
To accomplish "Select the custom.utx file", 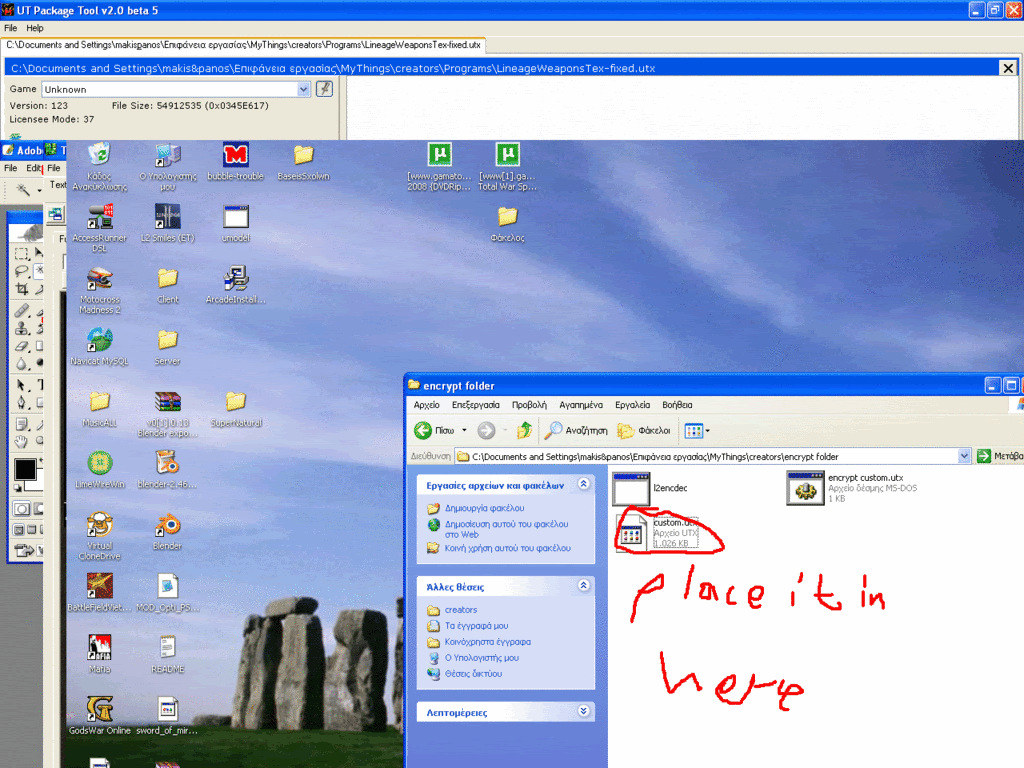I will click(631, 534).
